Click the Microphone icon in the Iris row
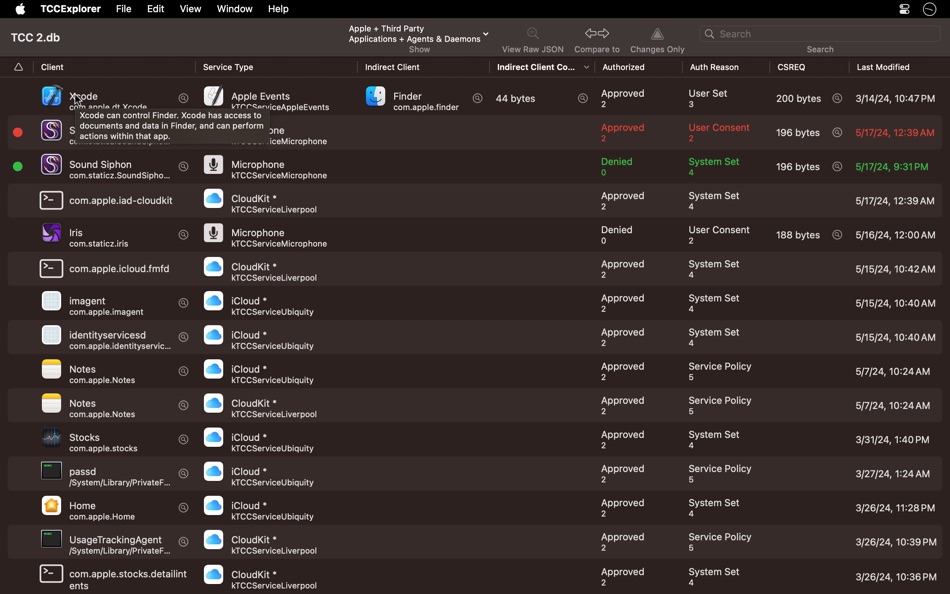 213,233
